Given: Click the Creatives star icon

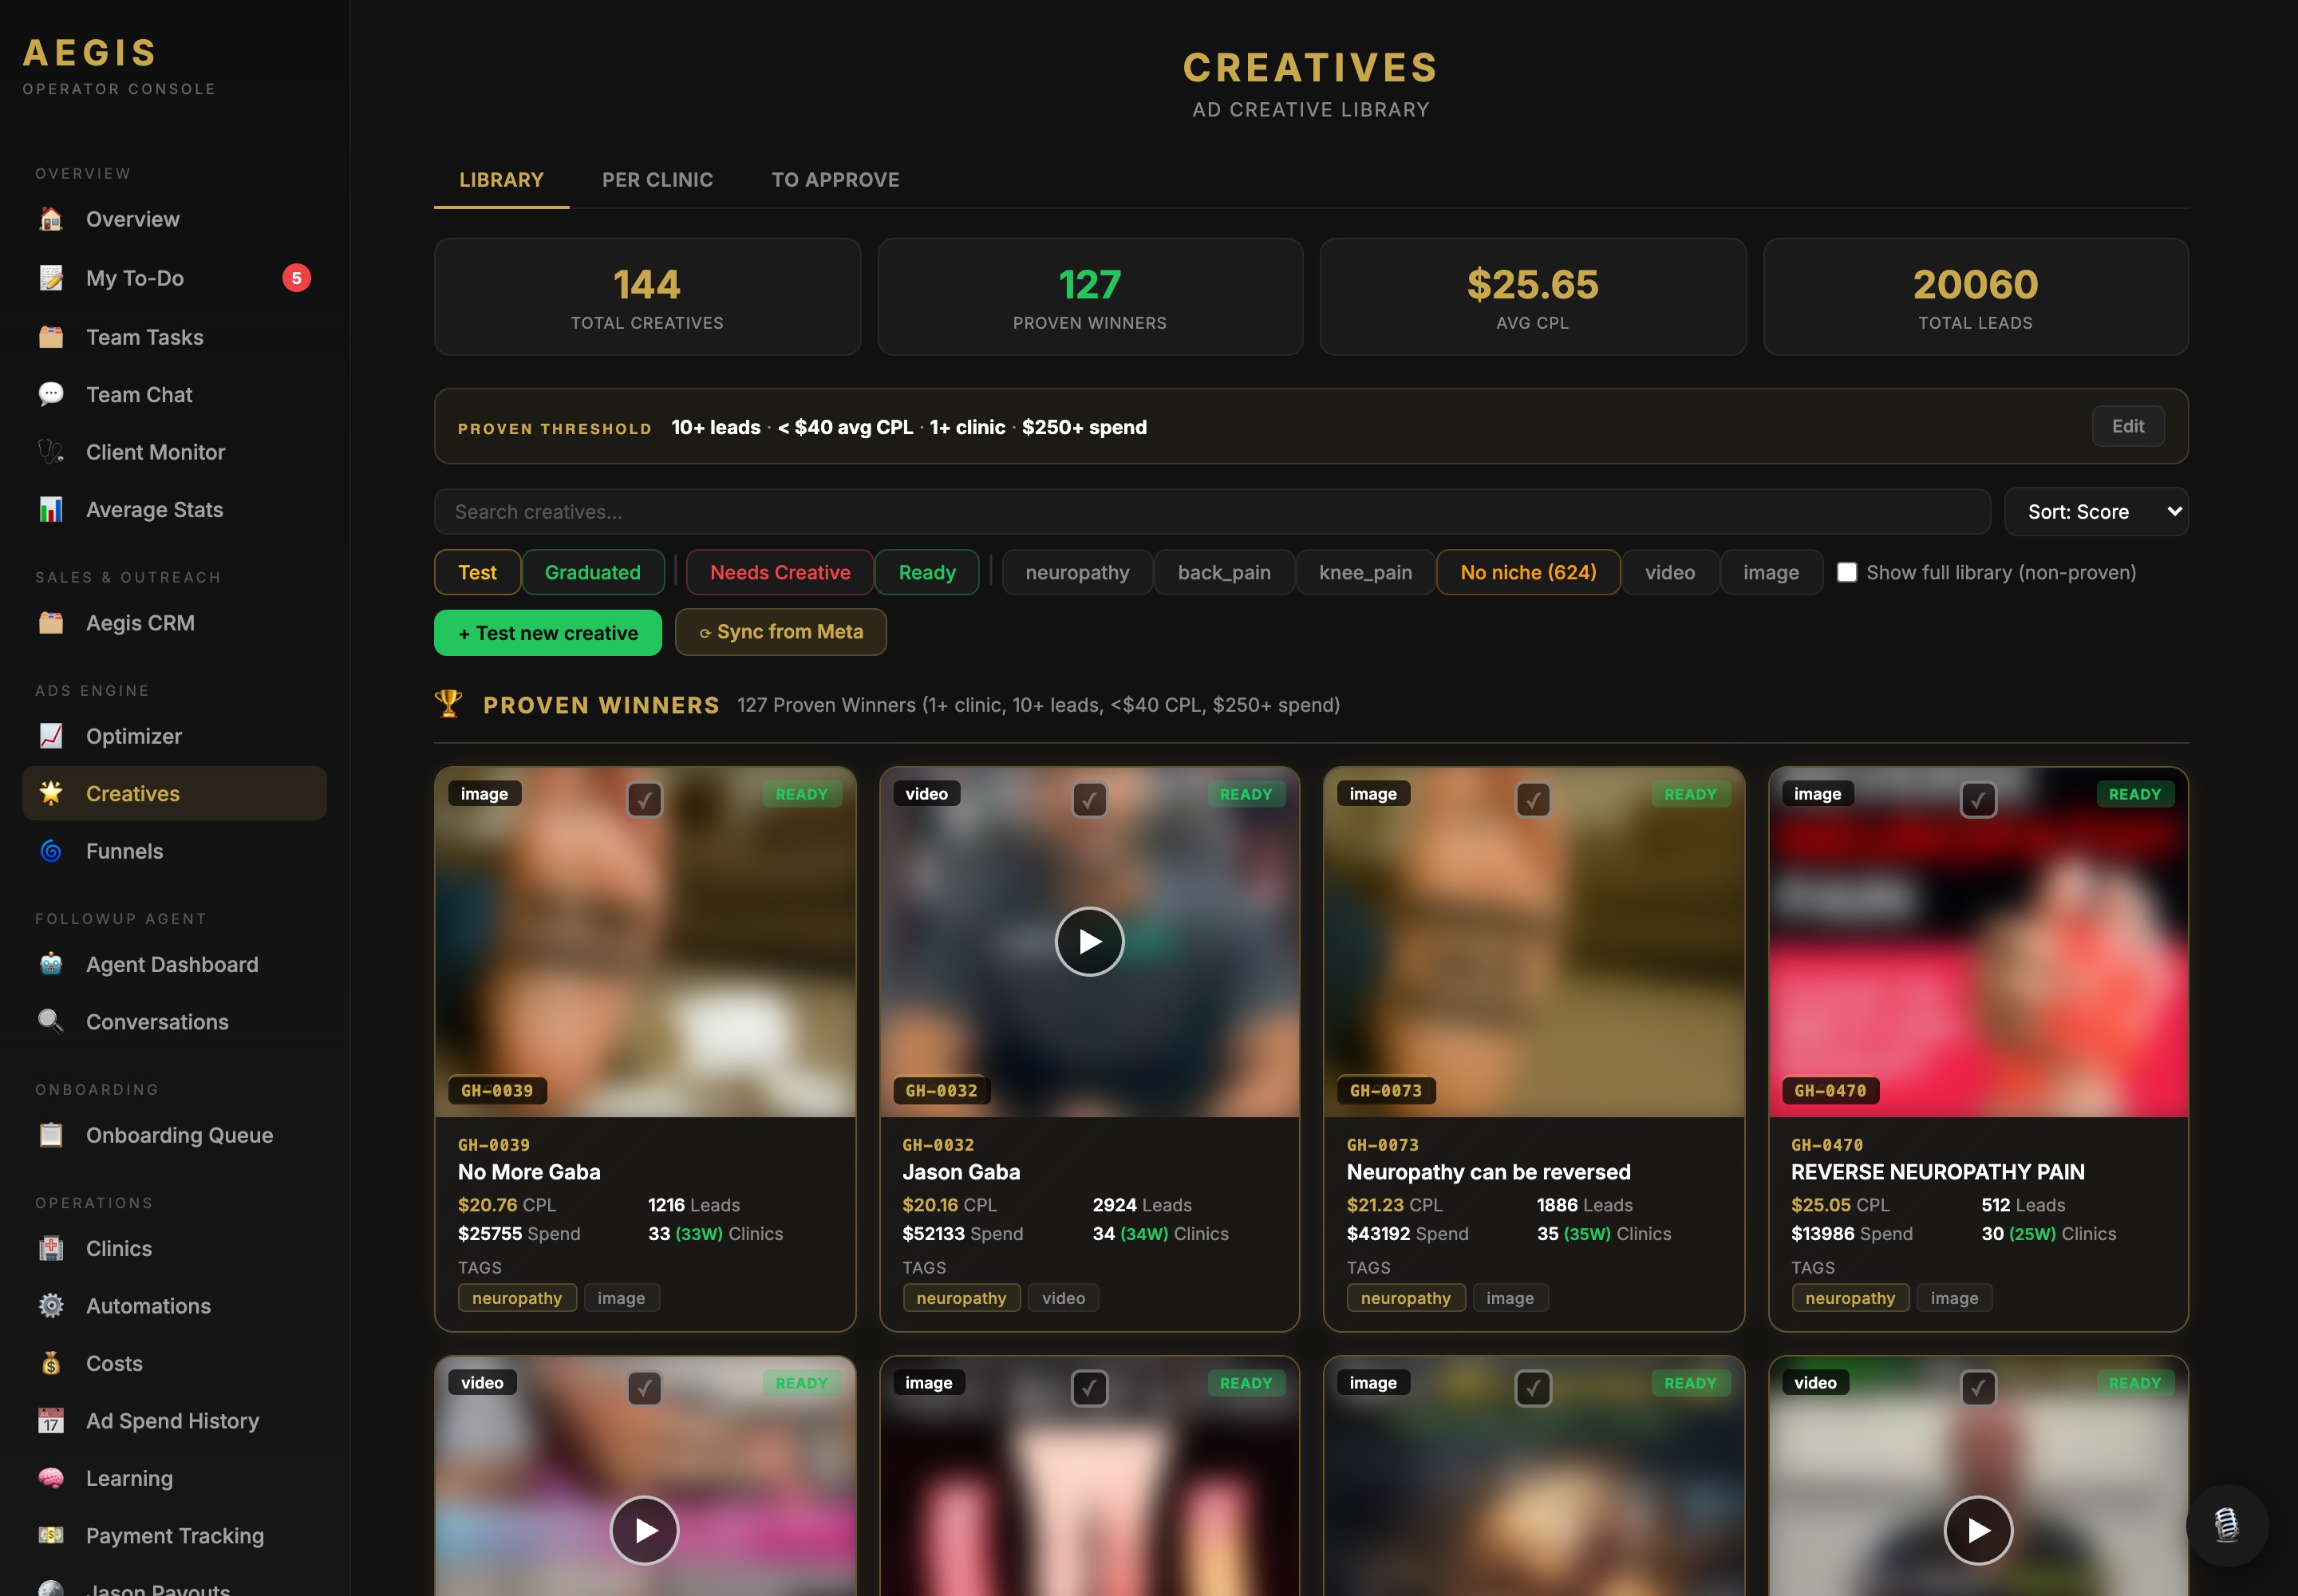Looking at the screenshot, I should [51, 793].
